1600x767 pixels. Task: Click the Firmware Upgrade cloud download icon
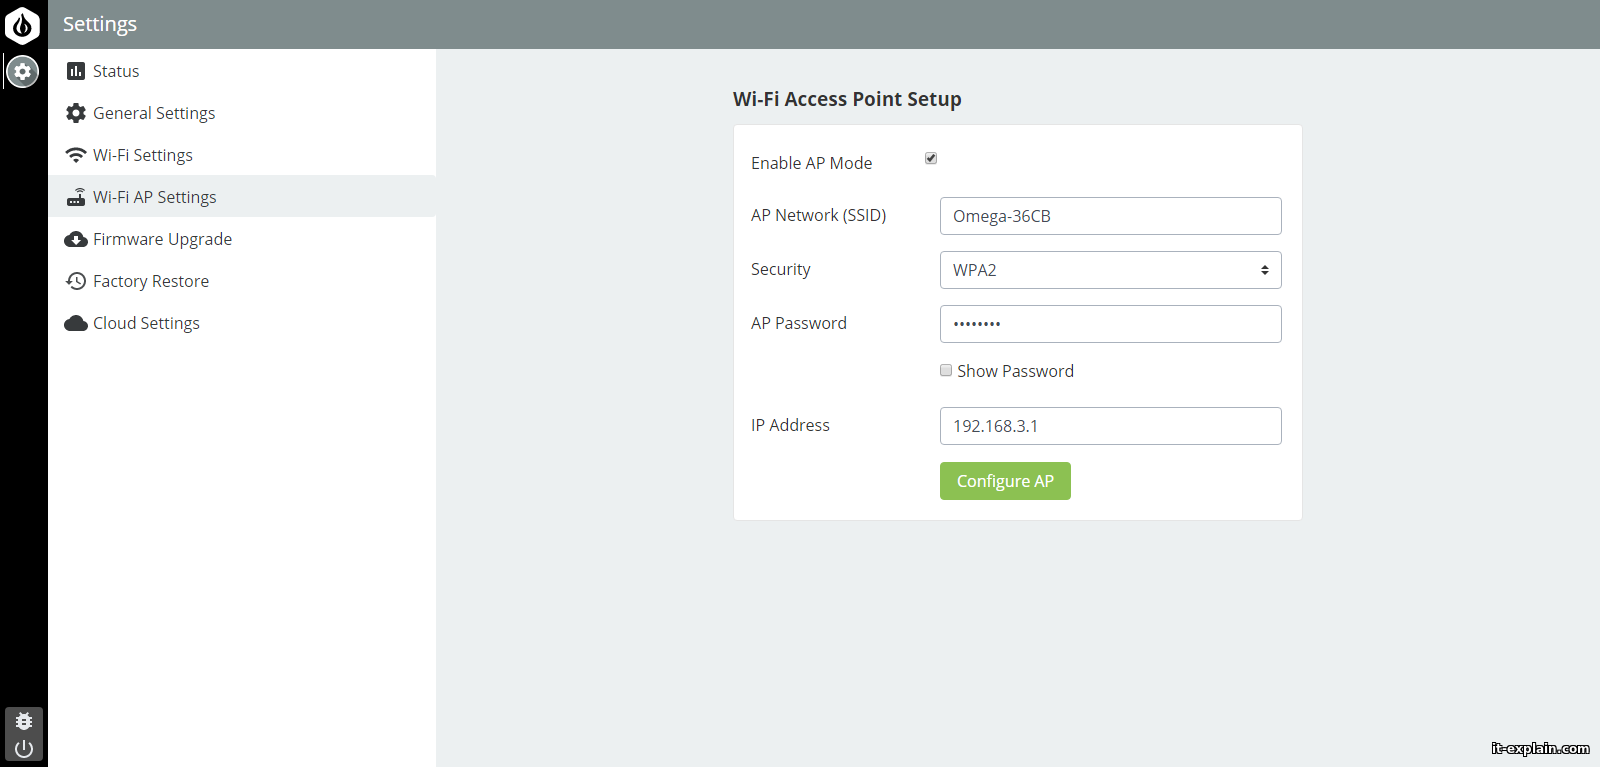point(76,239)
